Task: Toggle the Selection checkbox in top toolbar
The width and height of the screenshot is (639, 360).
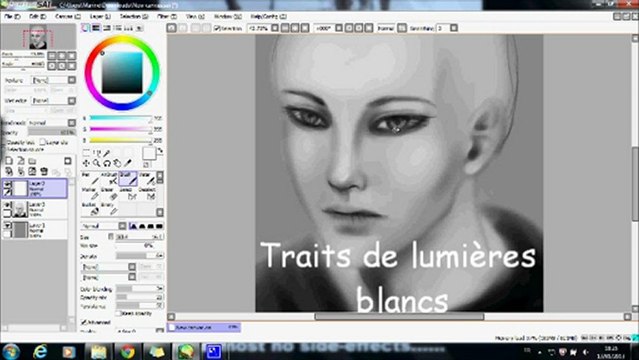Action: [x=217, y=28]
